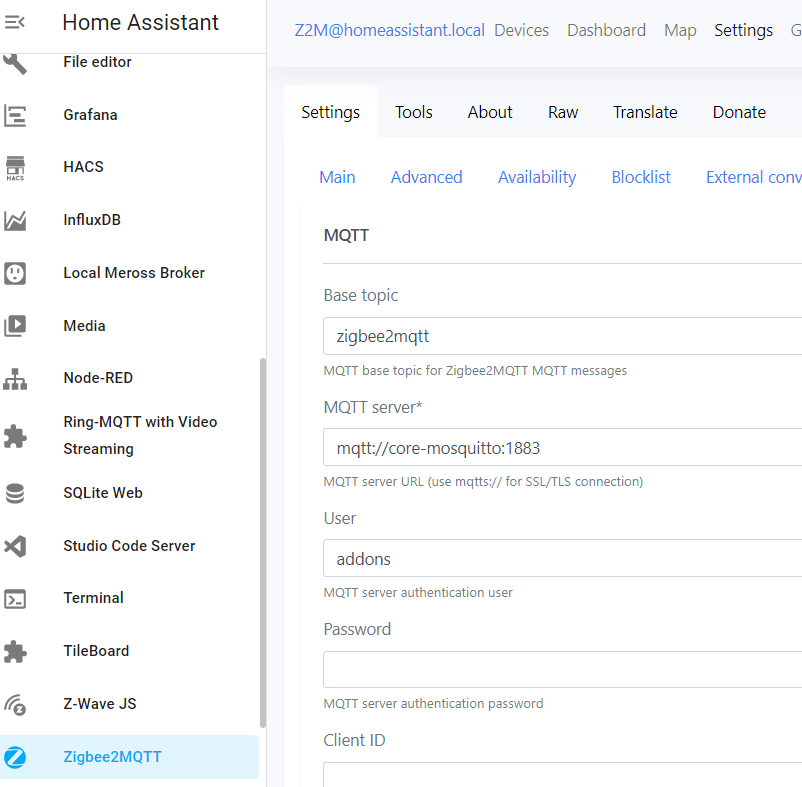Select the Main settings section

pyautogui.click(x=337, y=177)
